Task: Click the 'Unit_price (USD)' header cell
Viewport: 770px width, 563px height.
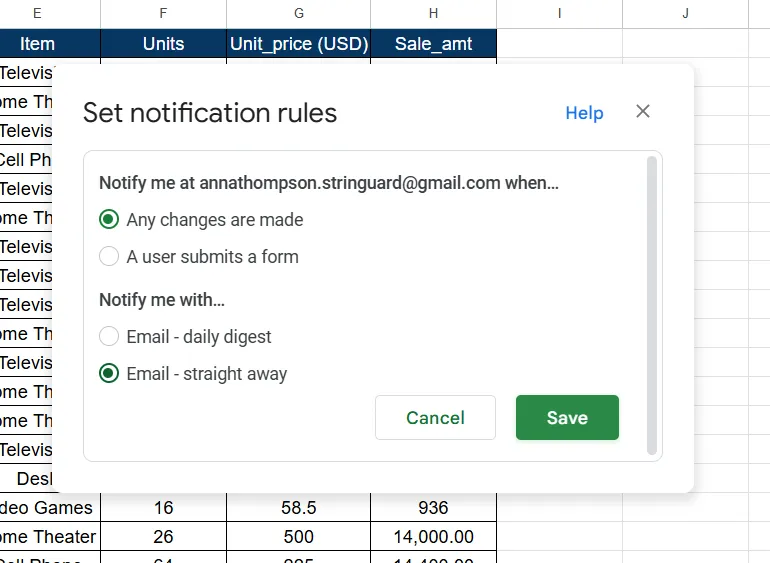Action: 299,44
